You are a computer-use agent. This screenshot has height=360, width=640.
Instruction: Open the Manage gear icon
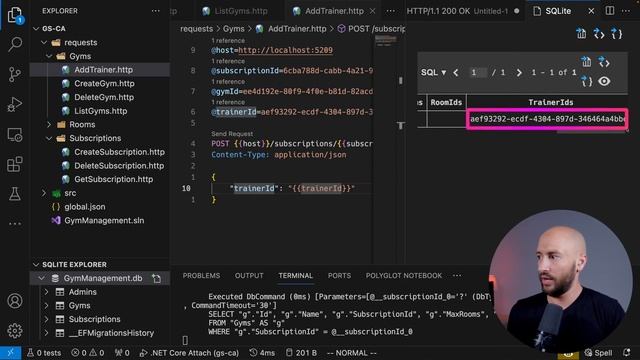pos(15,330)
